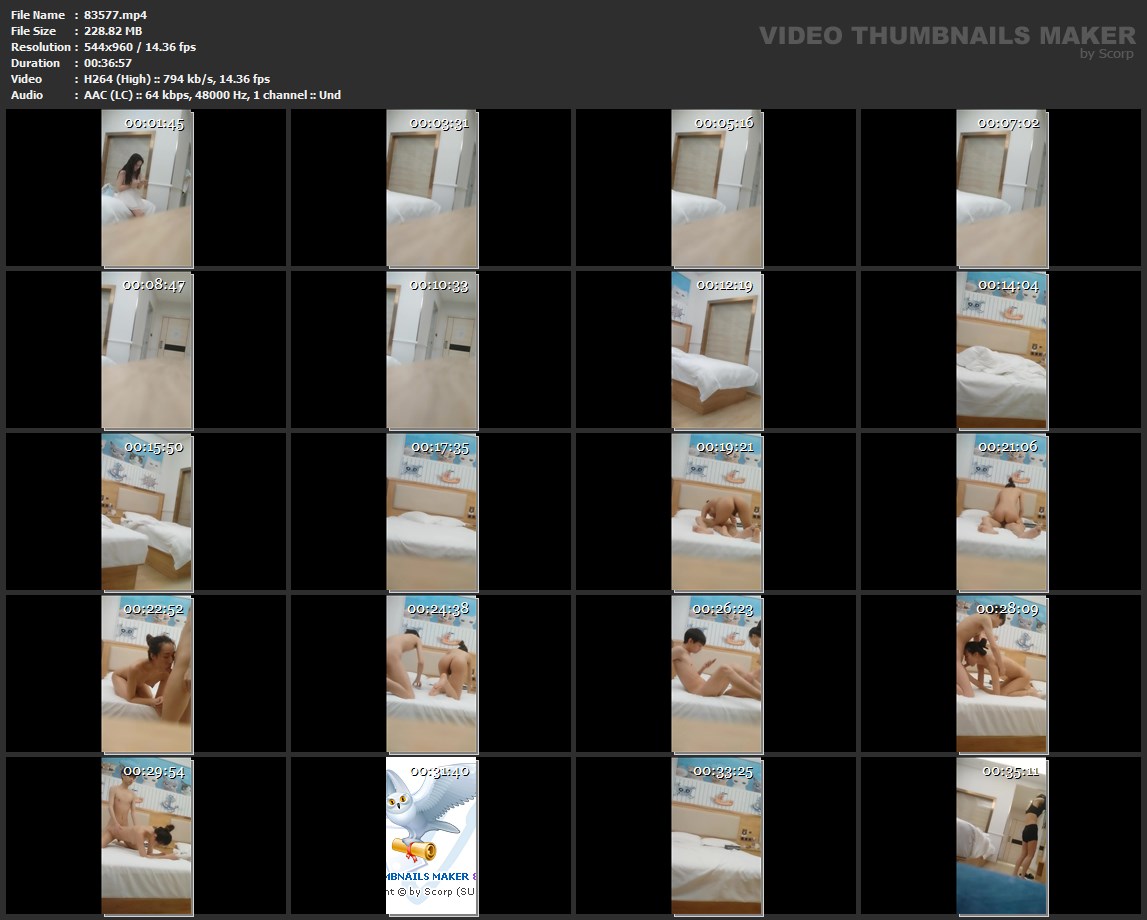Select the thumbnail stamped 00:12:19
The width and height of the screenshot is (1147, 920).
click(717, 350)
